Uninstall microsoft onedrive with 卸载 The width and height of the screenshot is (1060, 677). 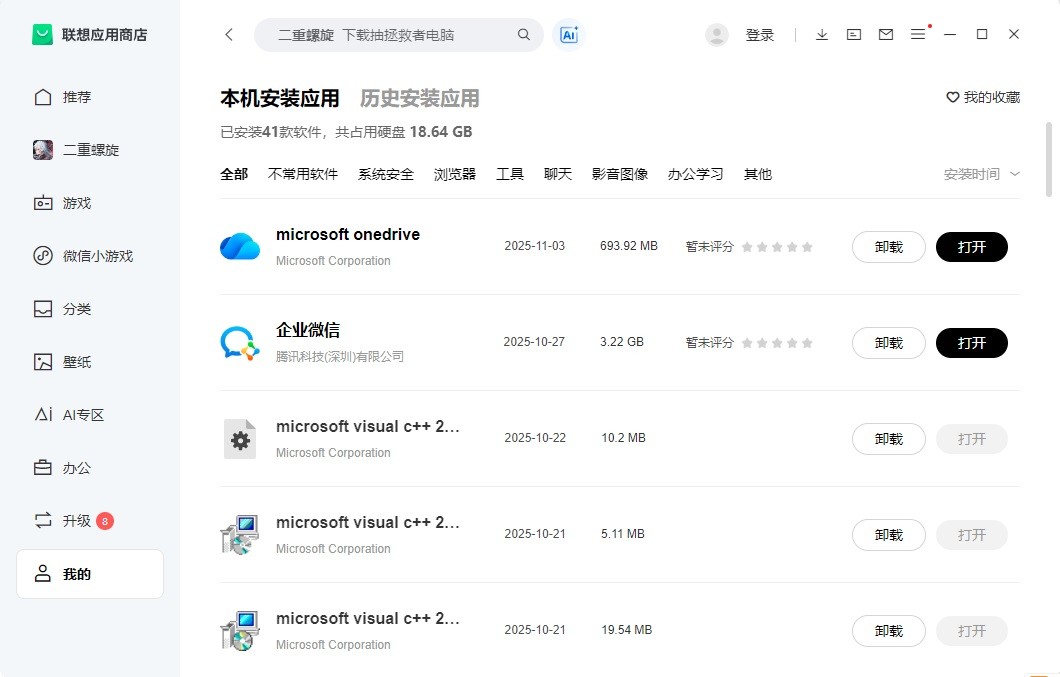click(888, 247)
